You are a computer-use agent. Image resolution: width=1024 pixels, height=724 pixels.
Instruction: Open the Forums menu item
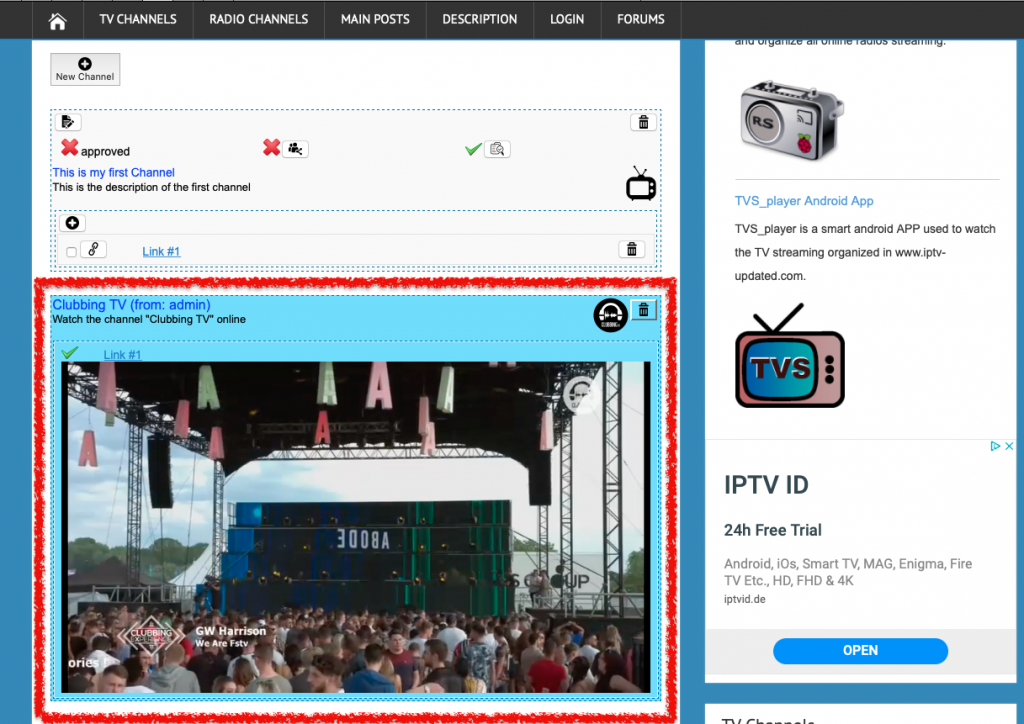(641, 20)
